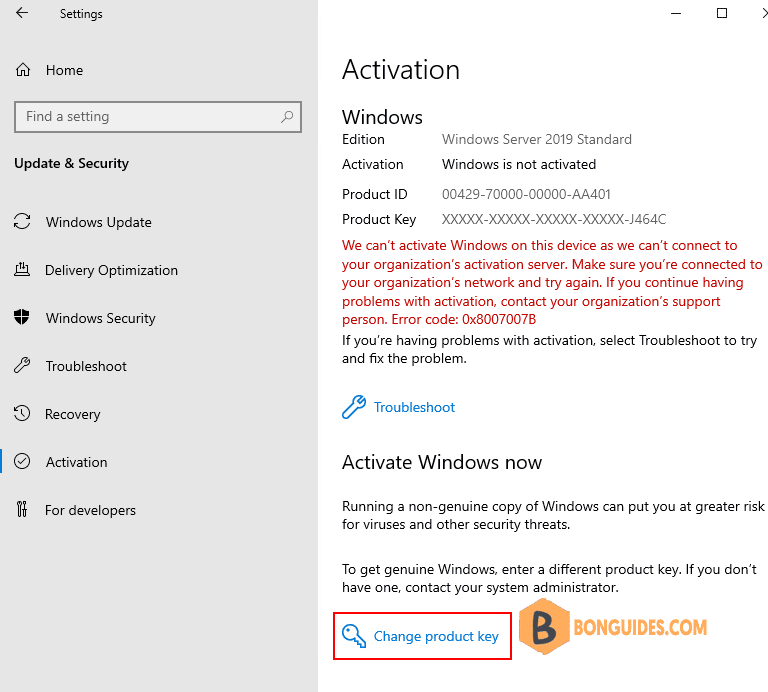
Task: Click the Windows Security shield icon
Action: click(22, 317)
